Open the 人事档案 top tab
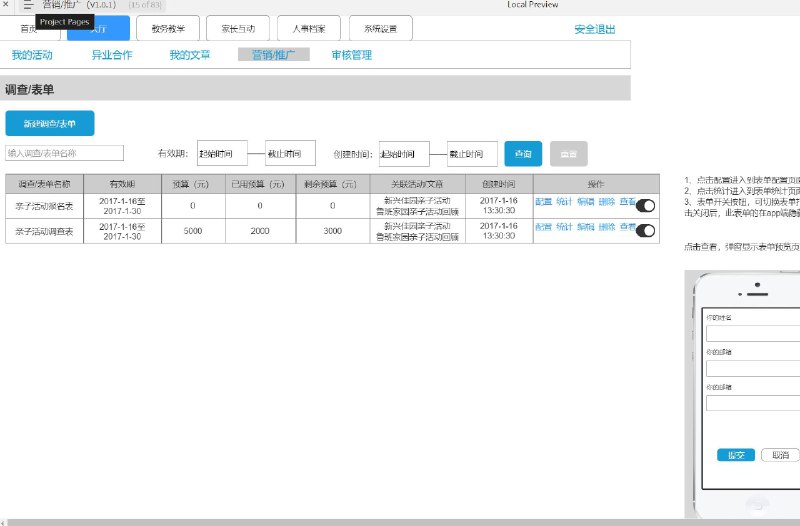Viewport: 800px width, 526px height. 309,29
